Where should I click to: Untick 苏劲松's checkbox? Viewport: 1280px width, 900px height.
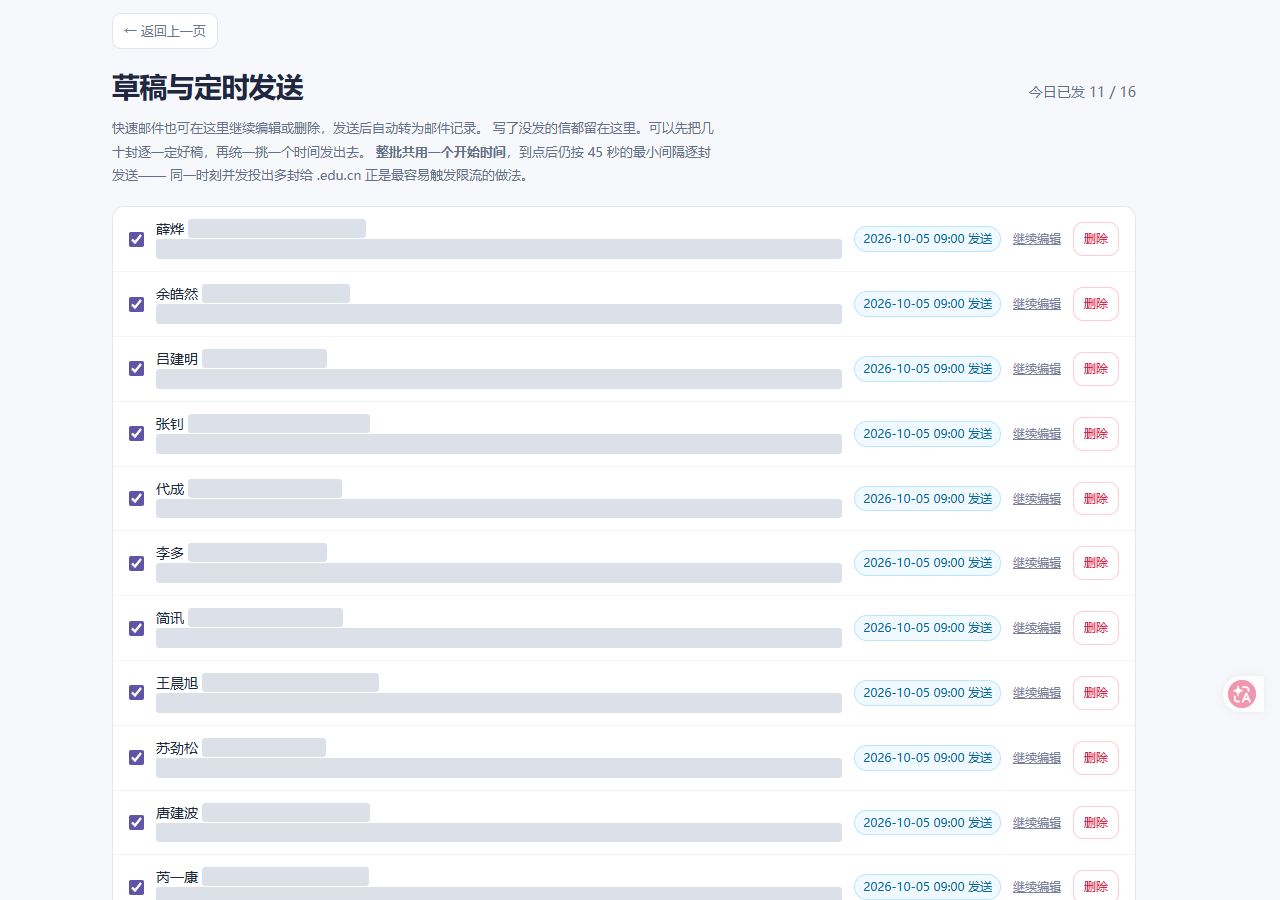click(137, 758)
